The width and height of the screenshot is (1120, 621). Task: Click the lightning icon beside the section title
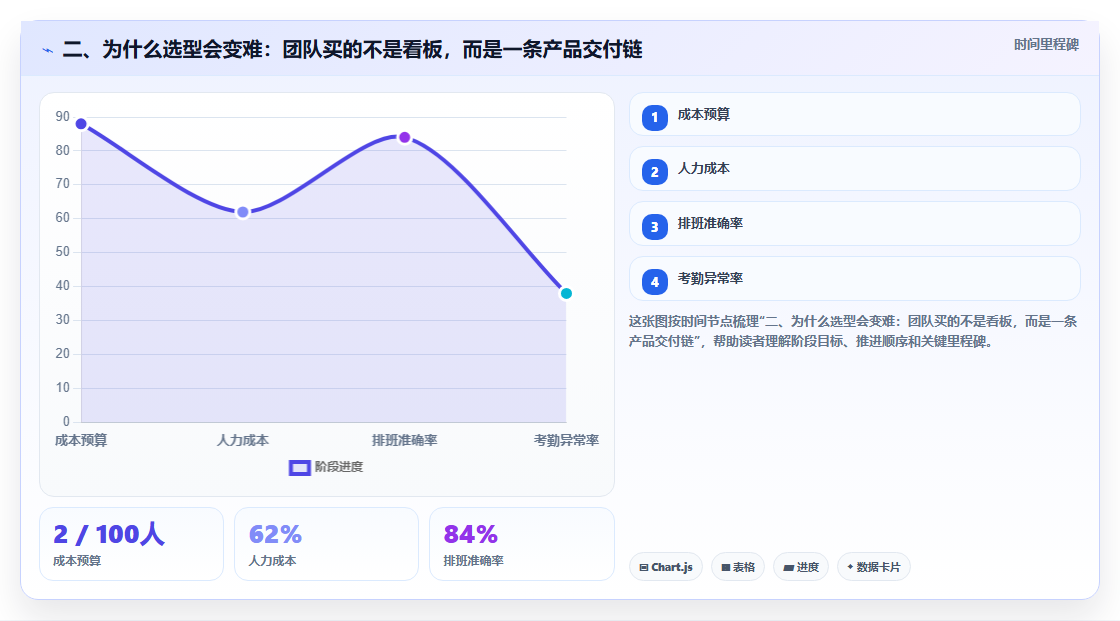tap(48, 50)
